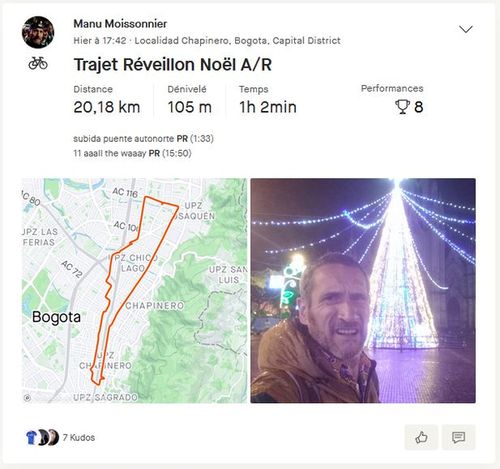Open the Trajet Réveillon Noël A/R activity title

pyautogui.click(x=173, y=65)
